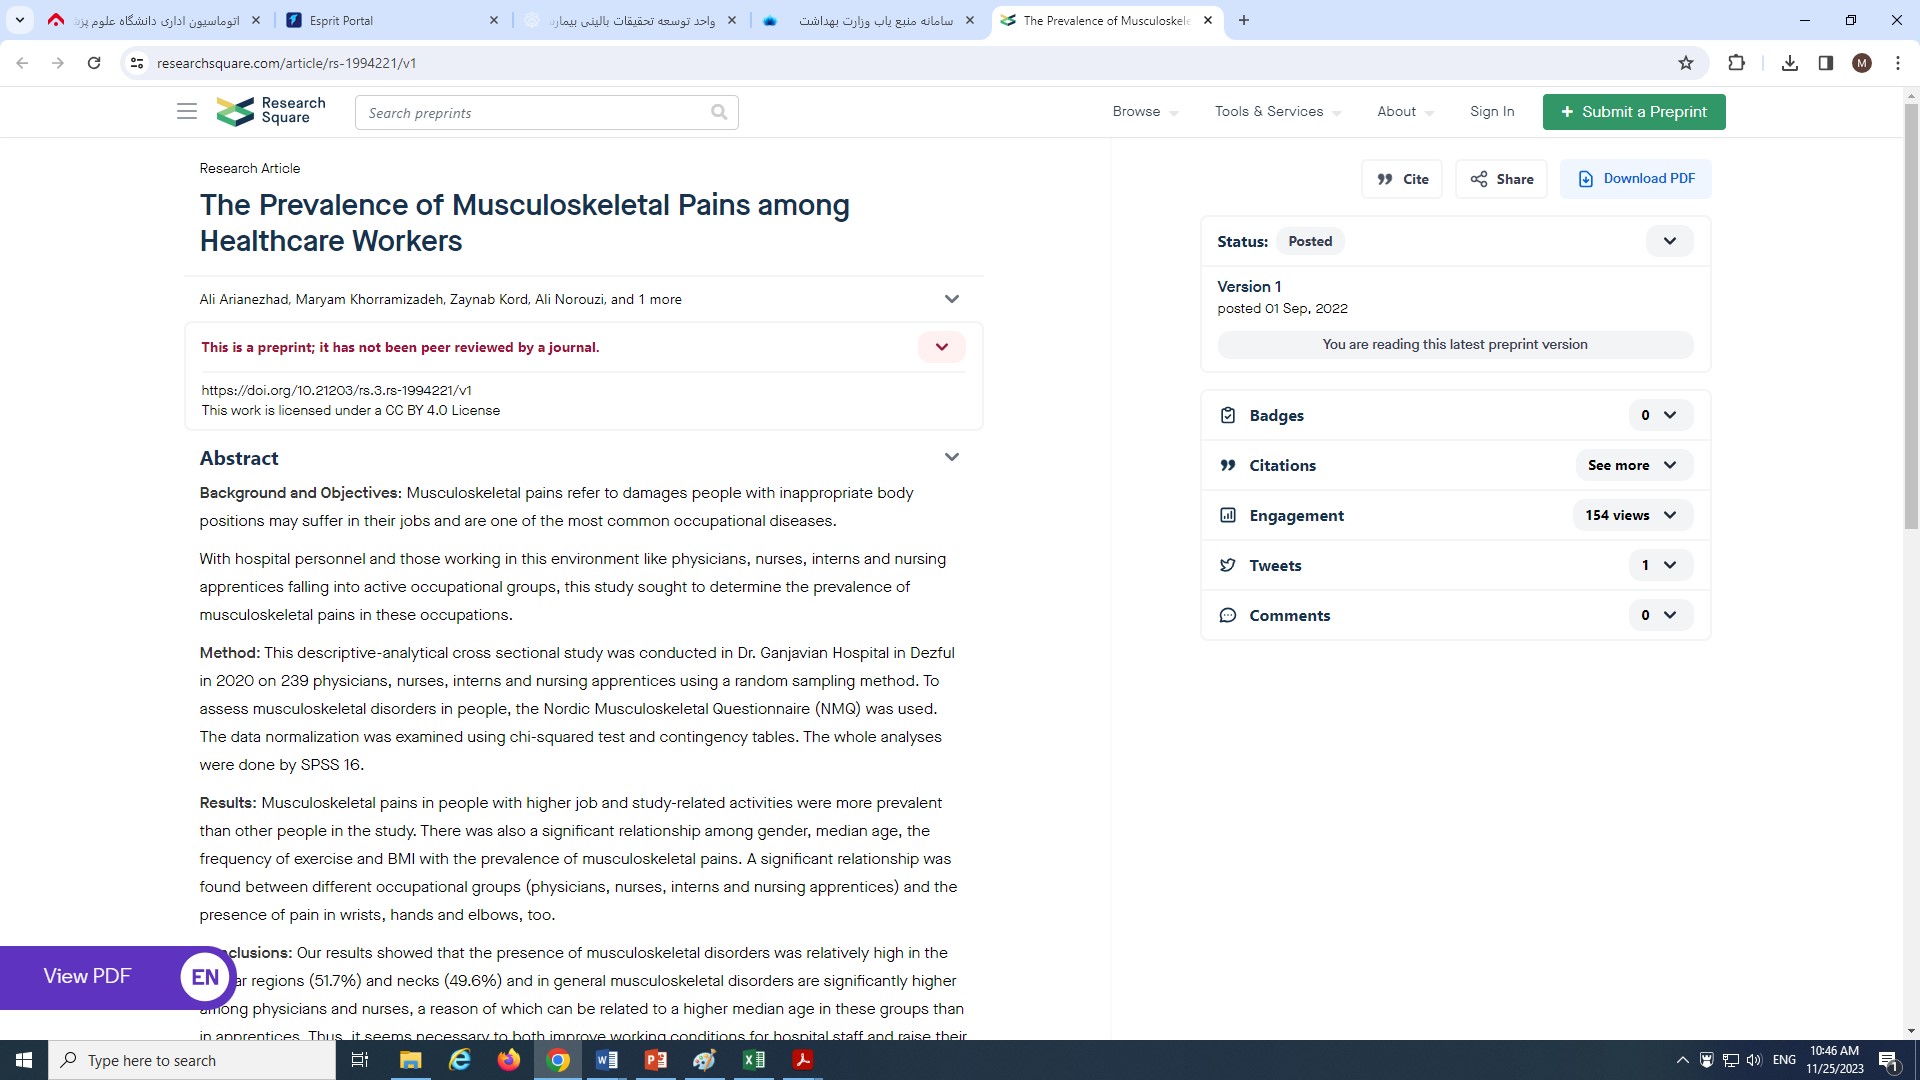This screenshot has height=1080, width=1920.
Task: Open Chrome extensions puzzle icon
Action: tap(1736, 63)
